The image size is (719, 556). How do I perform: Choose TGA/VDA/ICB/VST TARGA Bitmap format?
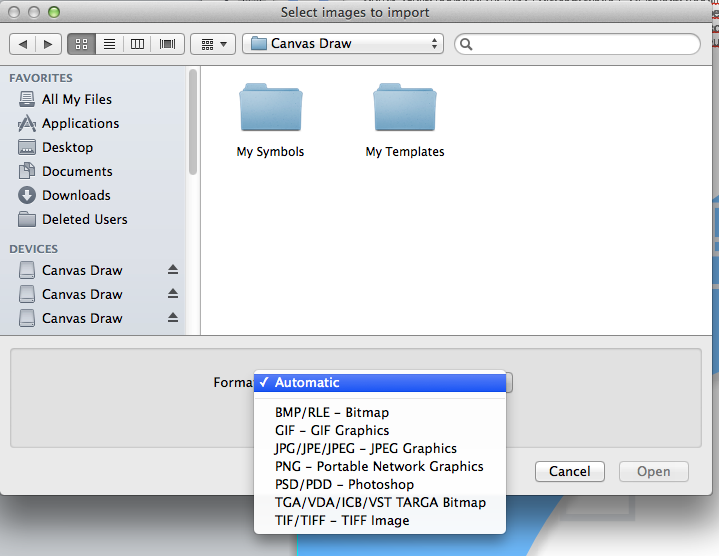[380, 502]
